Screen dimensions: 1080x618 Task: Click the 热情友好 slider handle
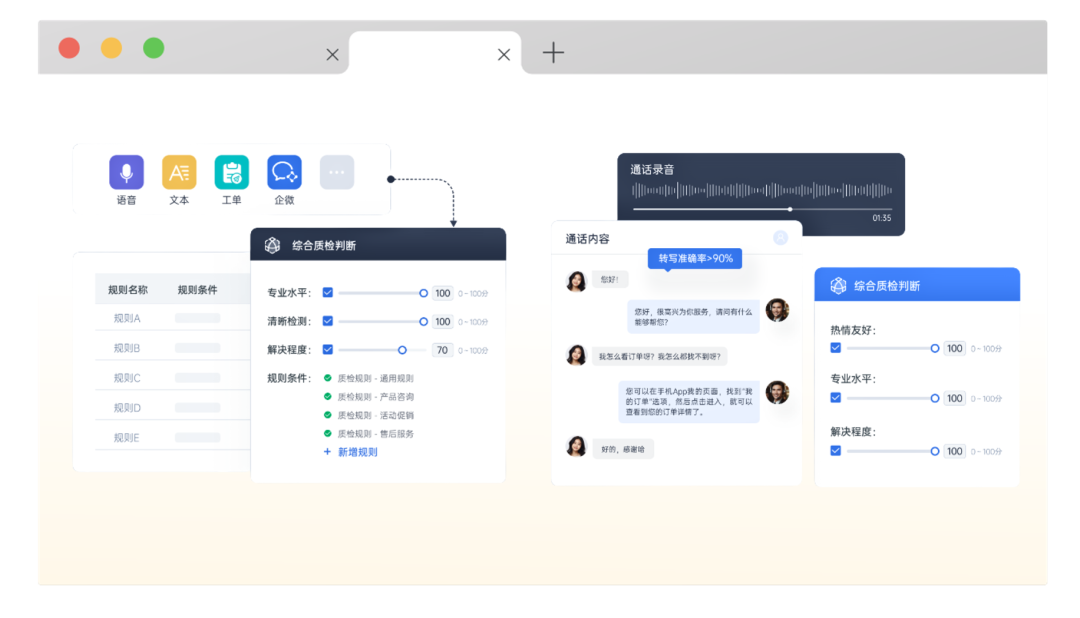point(935,349)
